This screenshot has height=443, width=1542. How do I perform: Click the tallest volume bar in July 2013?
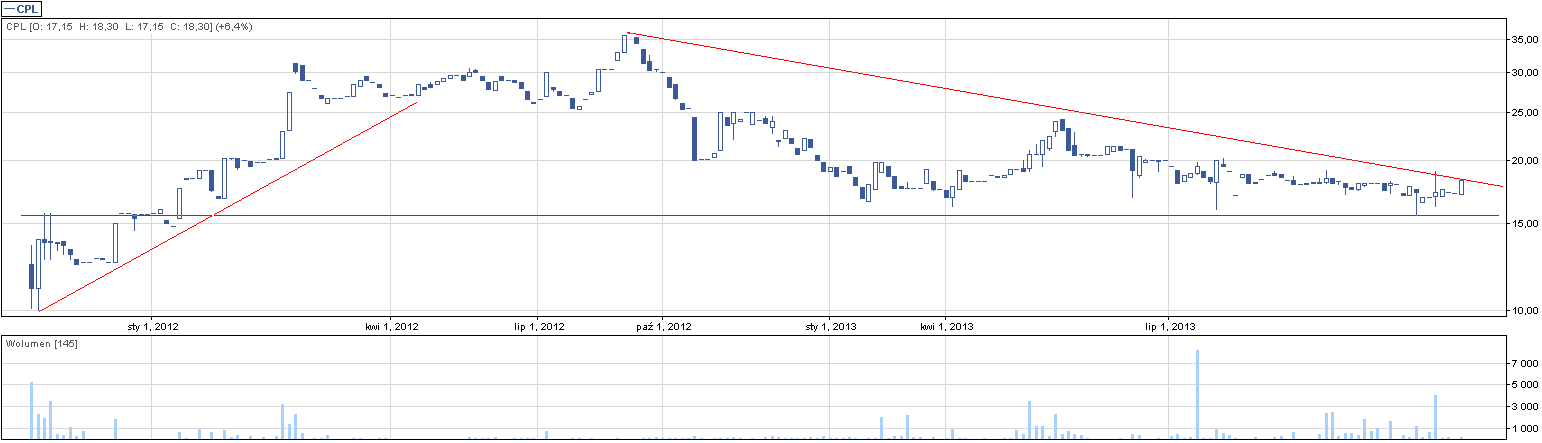click(1197, 394)
